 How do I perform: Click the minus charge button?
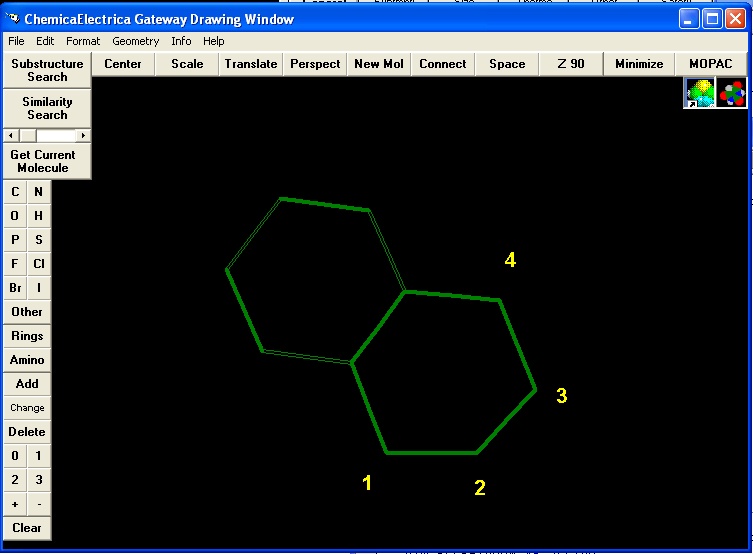[x=39, y=504]
